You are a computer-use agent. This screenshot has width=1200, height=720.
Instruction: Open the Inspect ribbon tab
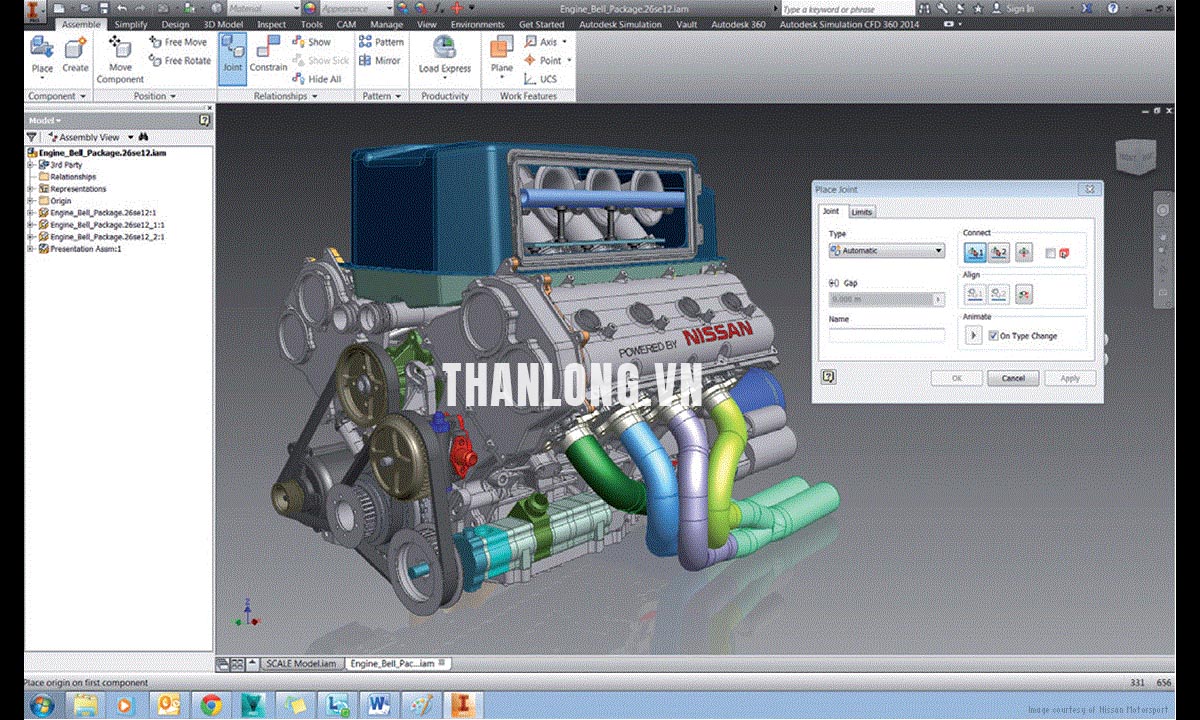(x=271, y=24)
